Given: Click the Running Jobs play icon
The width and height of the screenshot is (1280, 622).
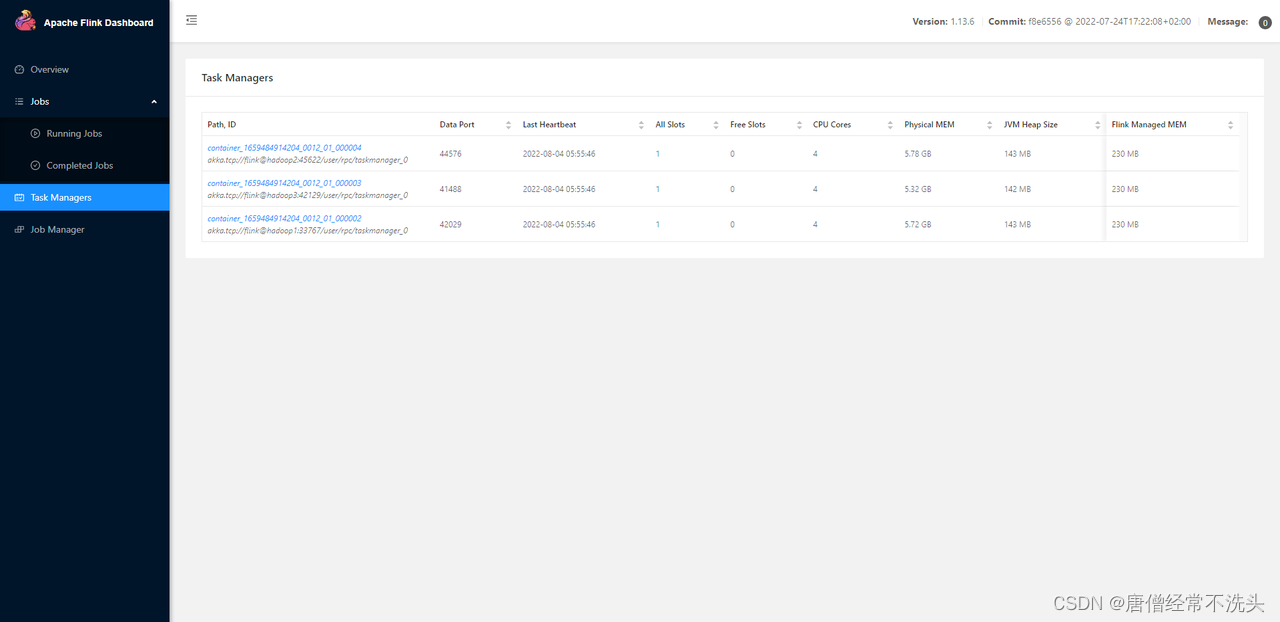Looking at the screenshot, I should pos(36,134).
